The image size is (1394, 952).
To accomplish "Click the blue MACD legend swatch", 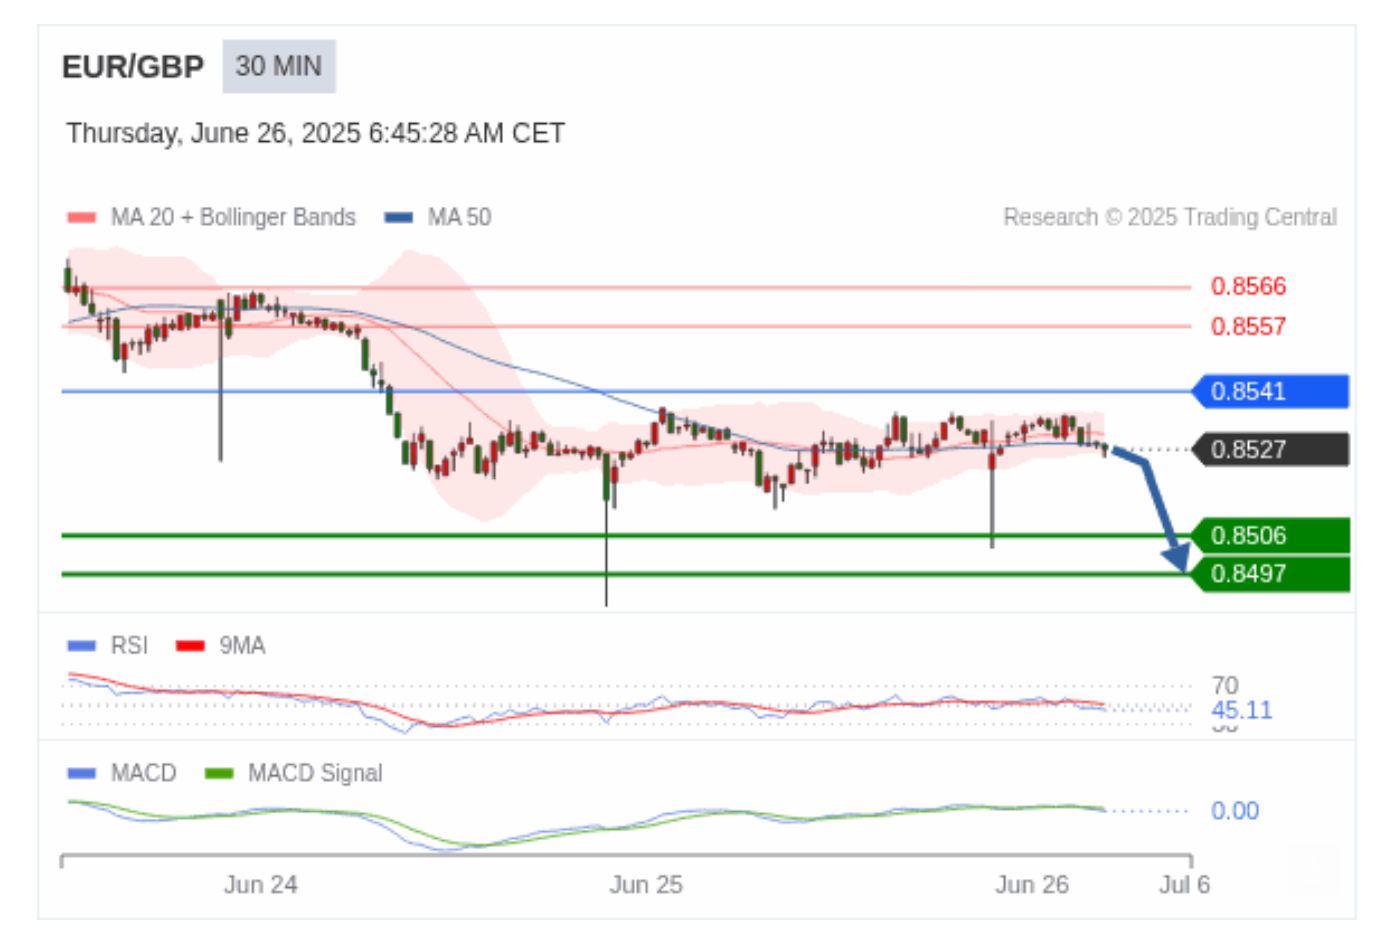I will pos(81,773).
